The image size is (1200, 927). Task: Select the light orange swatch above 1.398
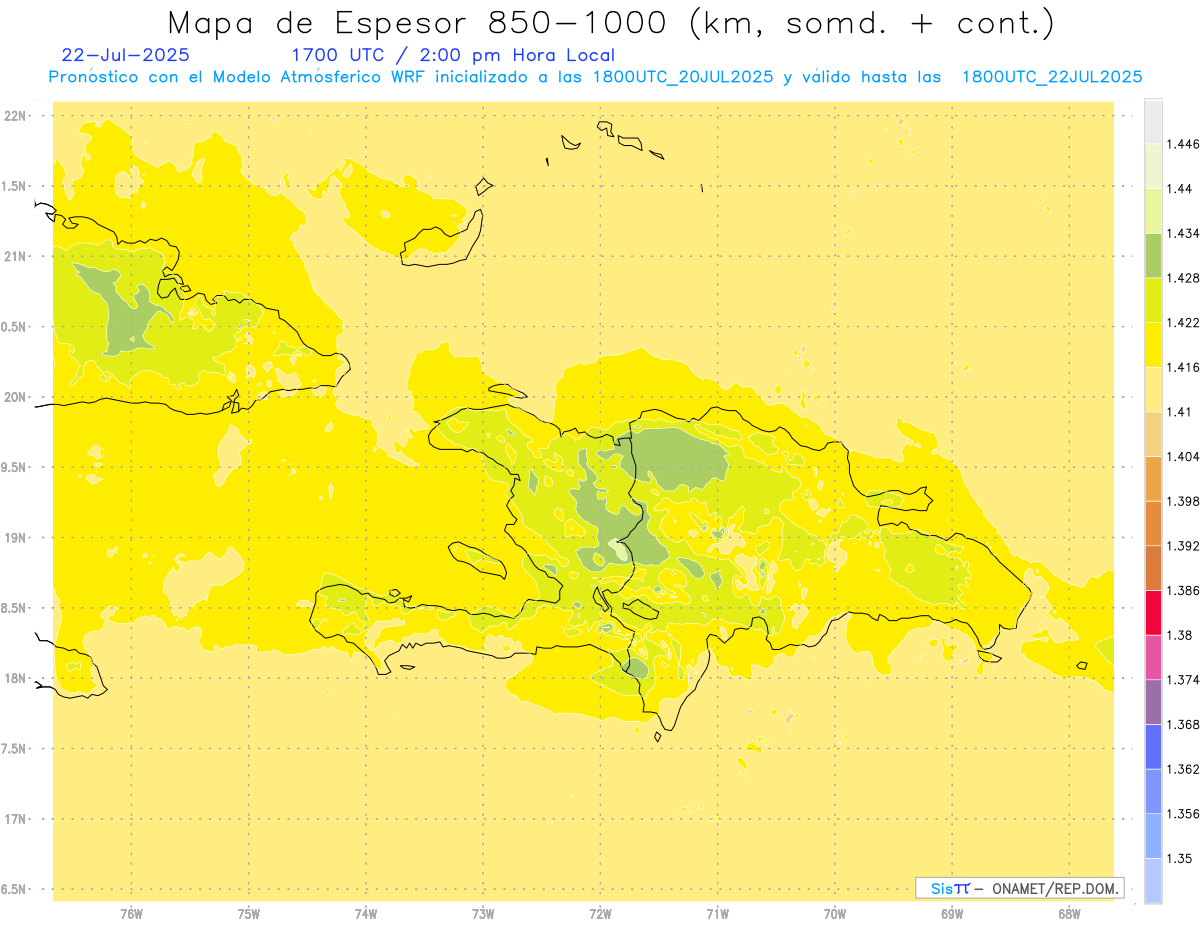(x=1153, y=478)
